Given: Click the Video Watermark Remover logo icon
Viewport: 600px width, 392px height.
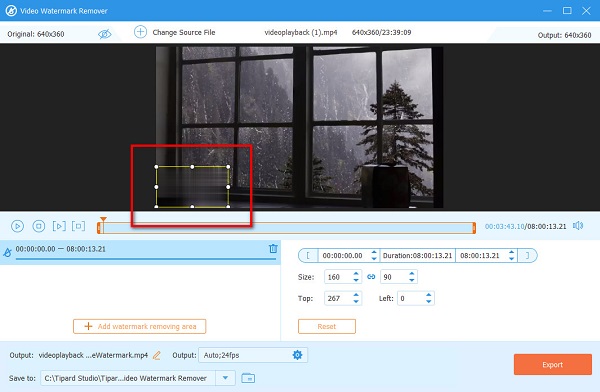Looking at the screenshot, I should pos(11,11).
